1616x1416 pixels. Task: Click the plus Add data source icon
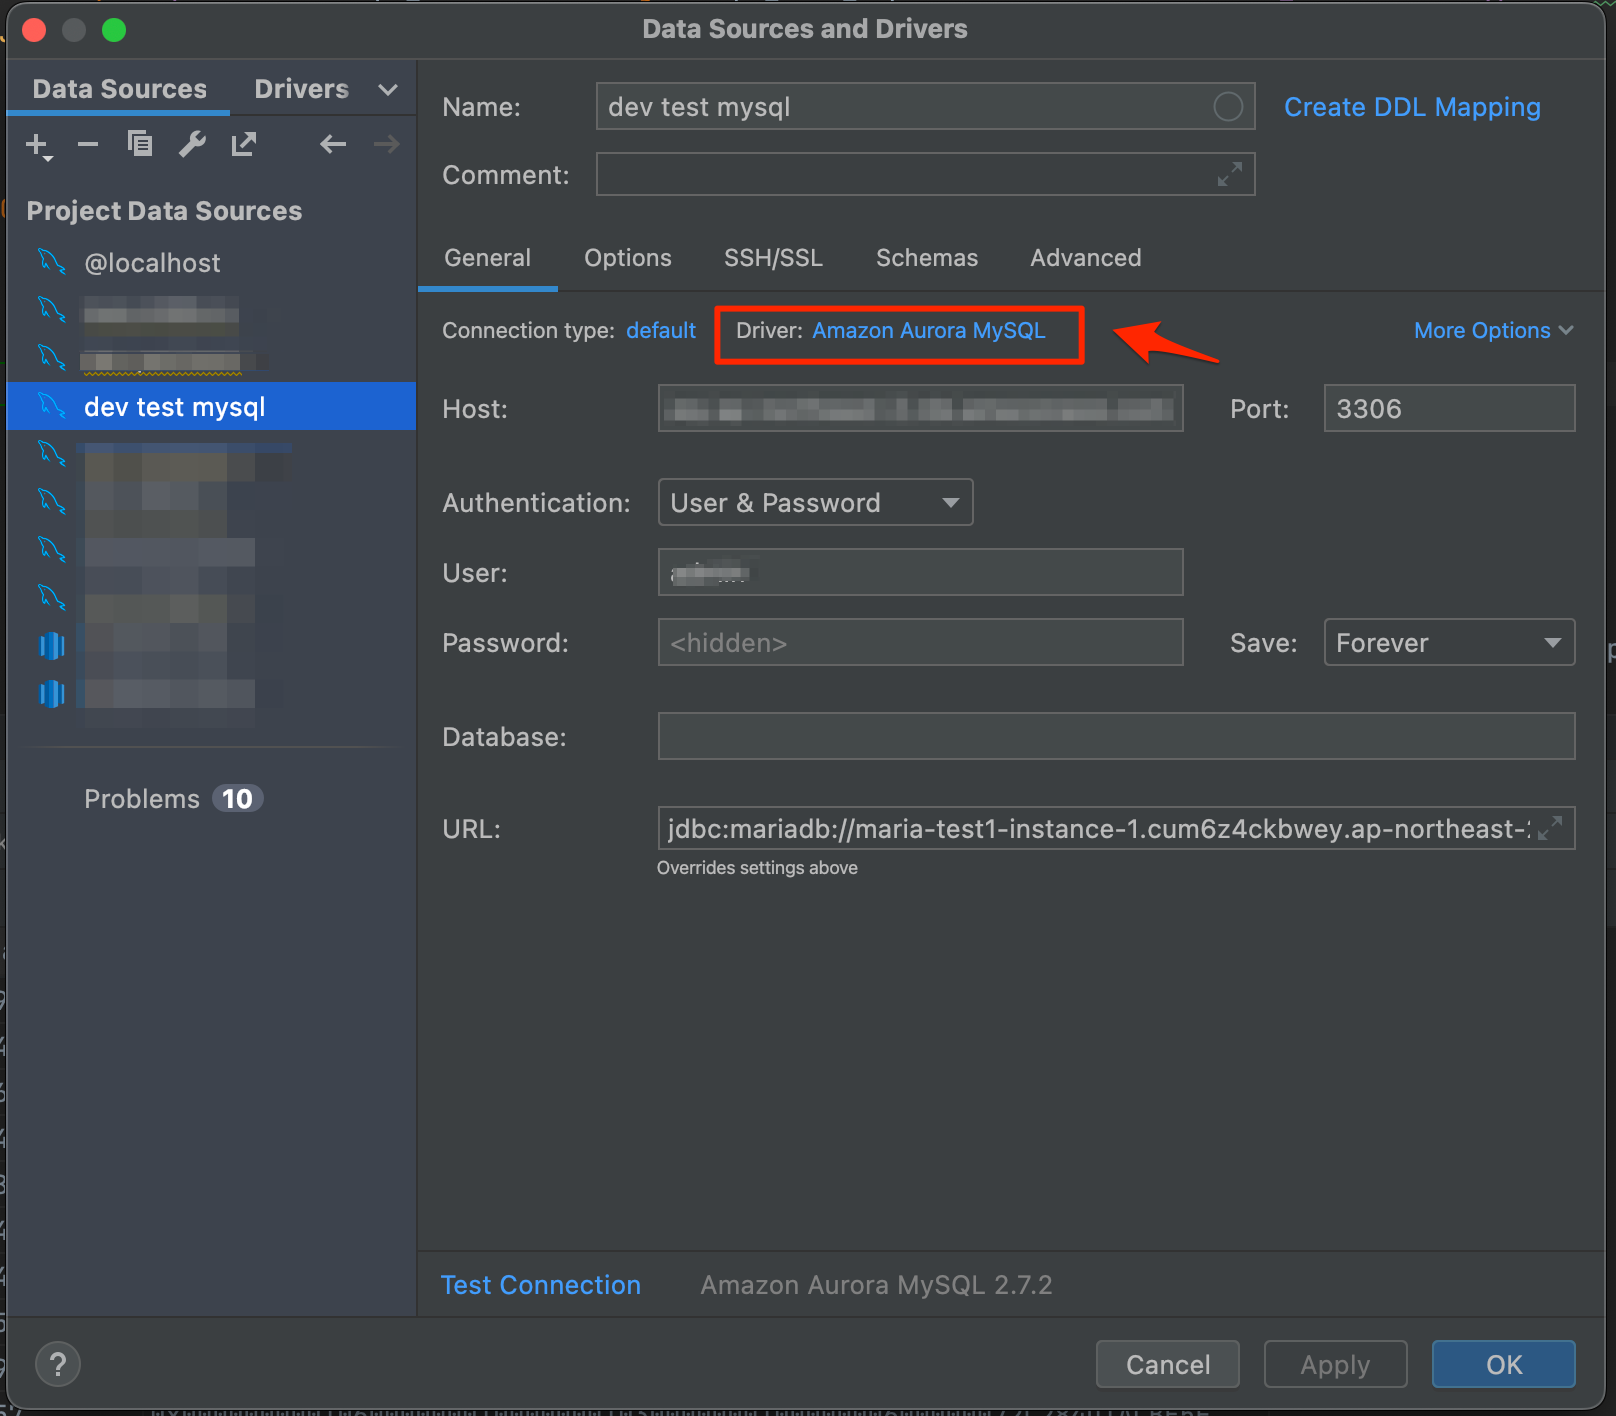(37, 145)
